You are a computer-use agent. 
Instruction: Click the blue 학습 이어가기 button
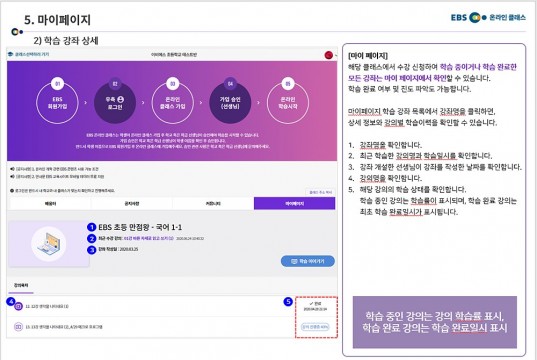tap(308, 261)
